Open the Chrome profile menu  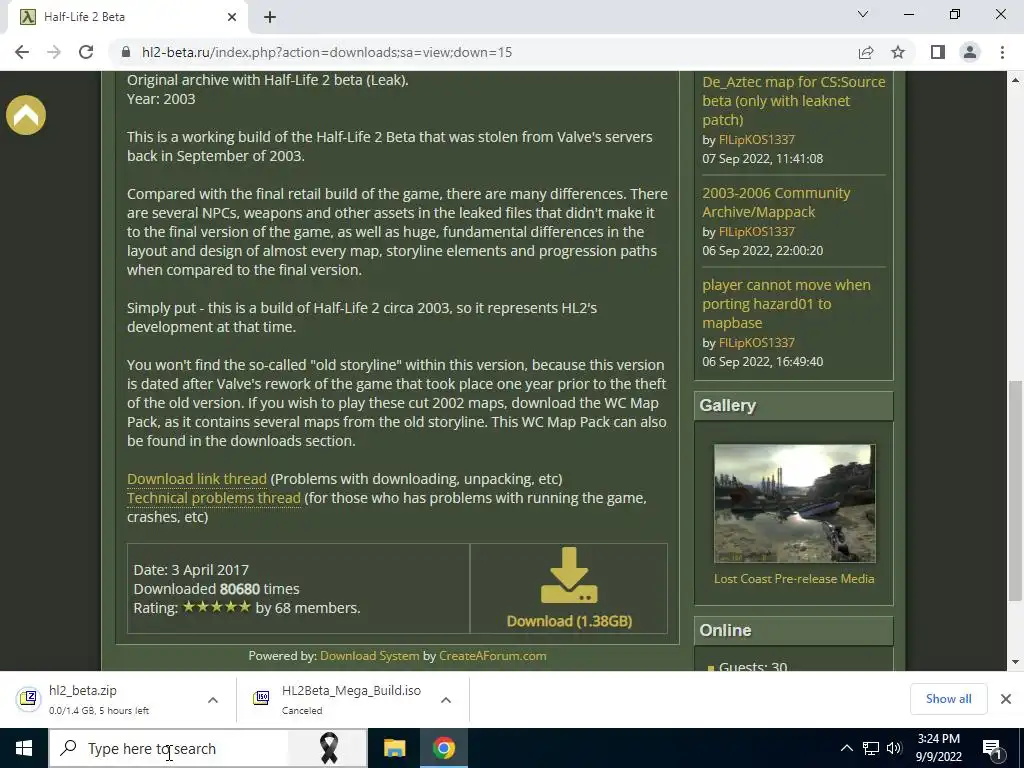pyautogui.click(x=970, y=52)
